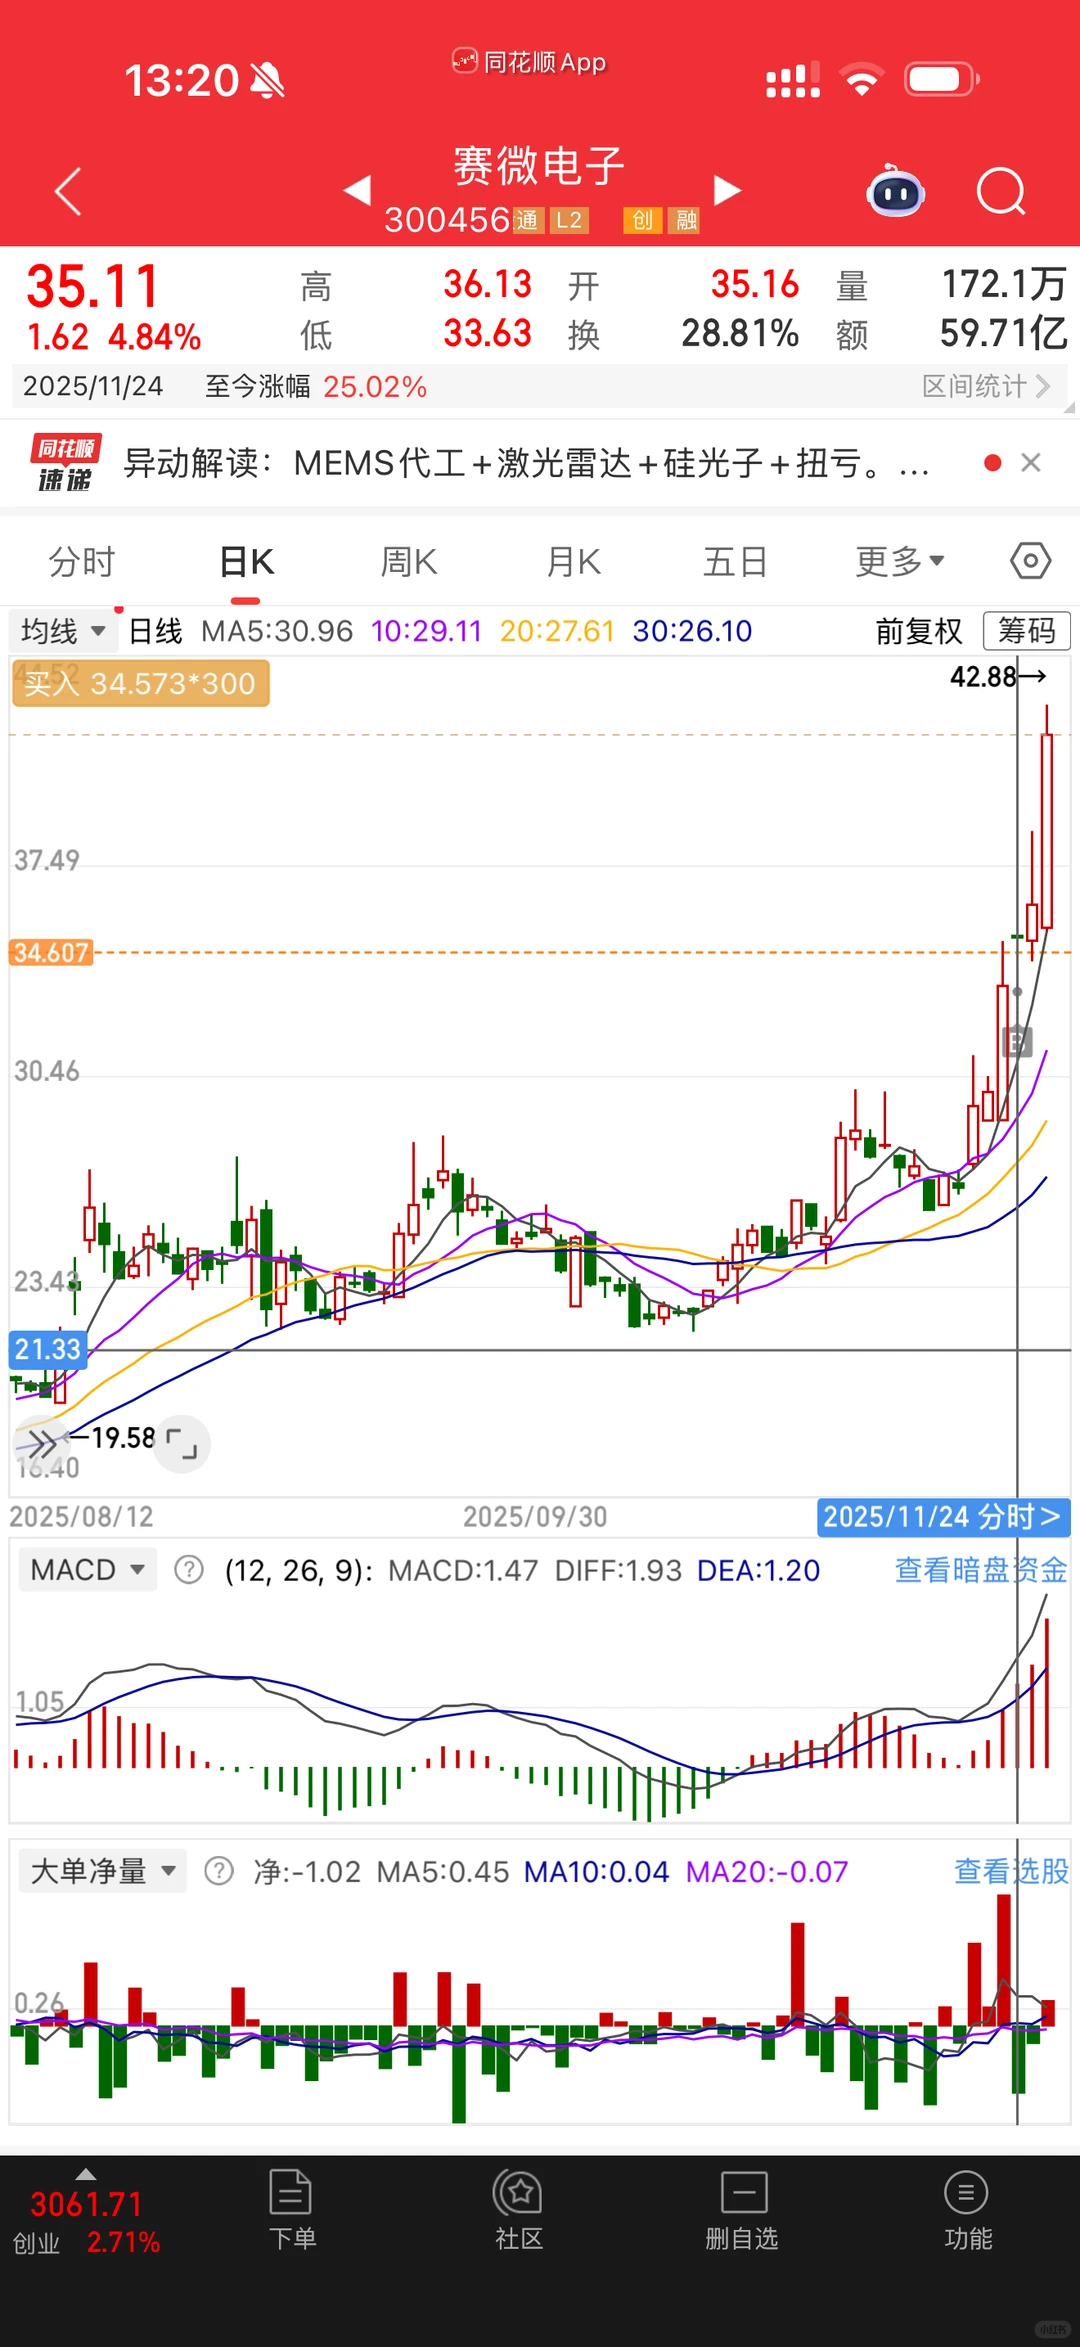Switch to 分时 tab

pyautogui.click(x=82, y=561)
